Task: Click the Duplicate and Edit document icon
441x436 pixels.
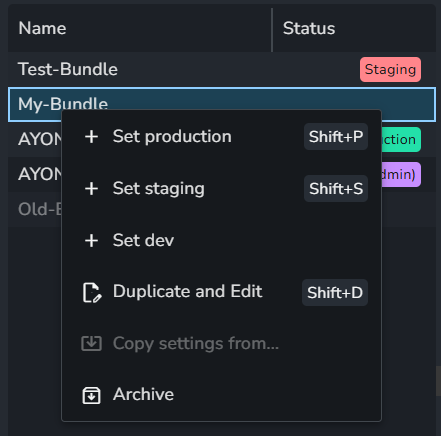Action: [x=92, y=292]
